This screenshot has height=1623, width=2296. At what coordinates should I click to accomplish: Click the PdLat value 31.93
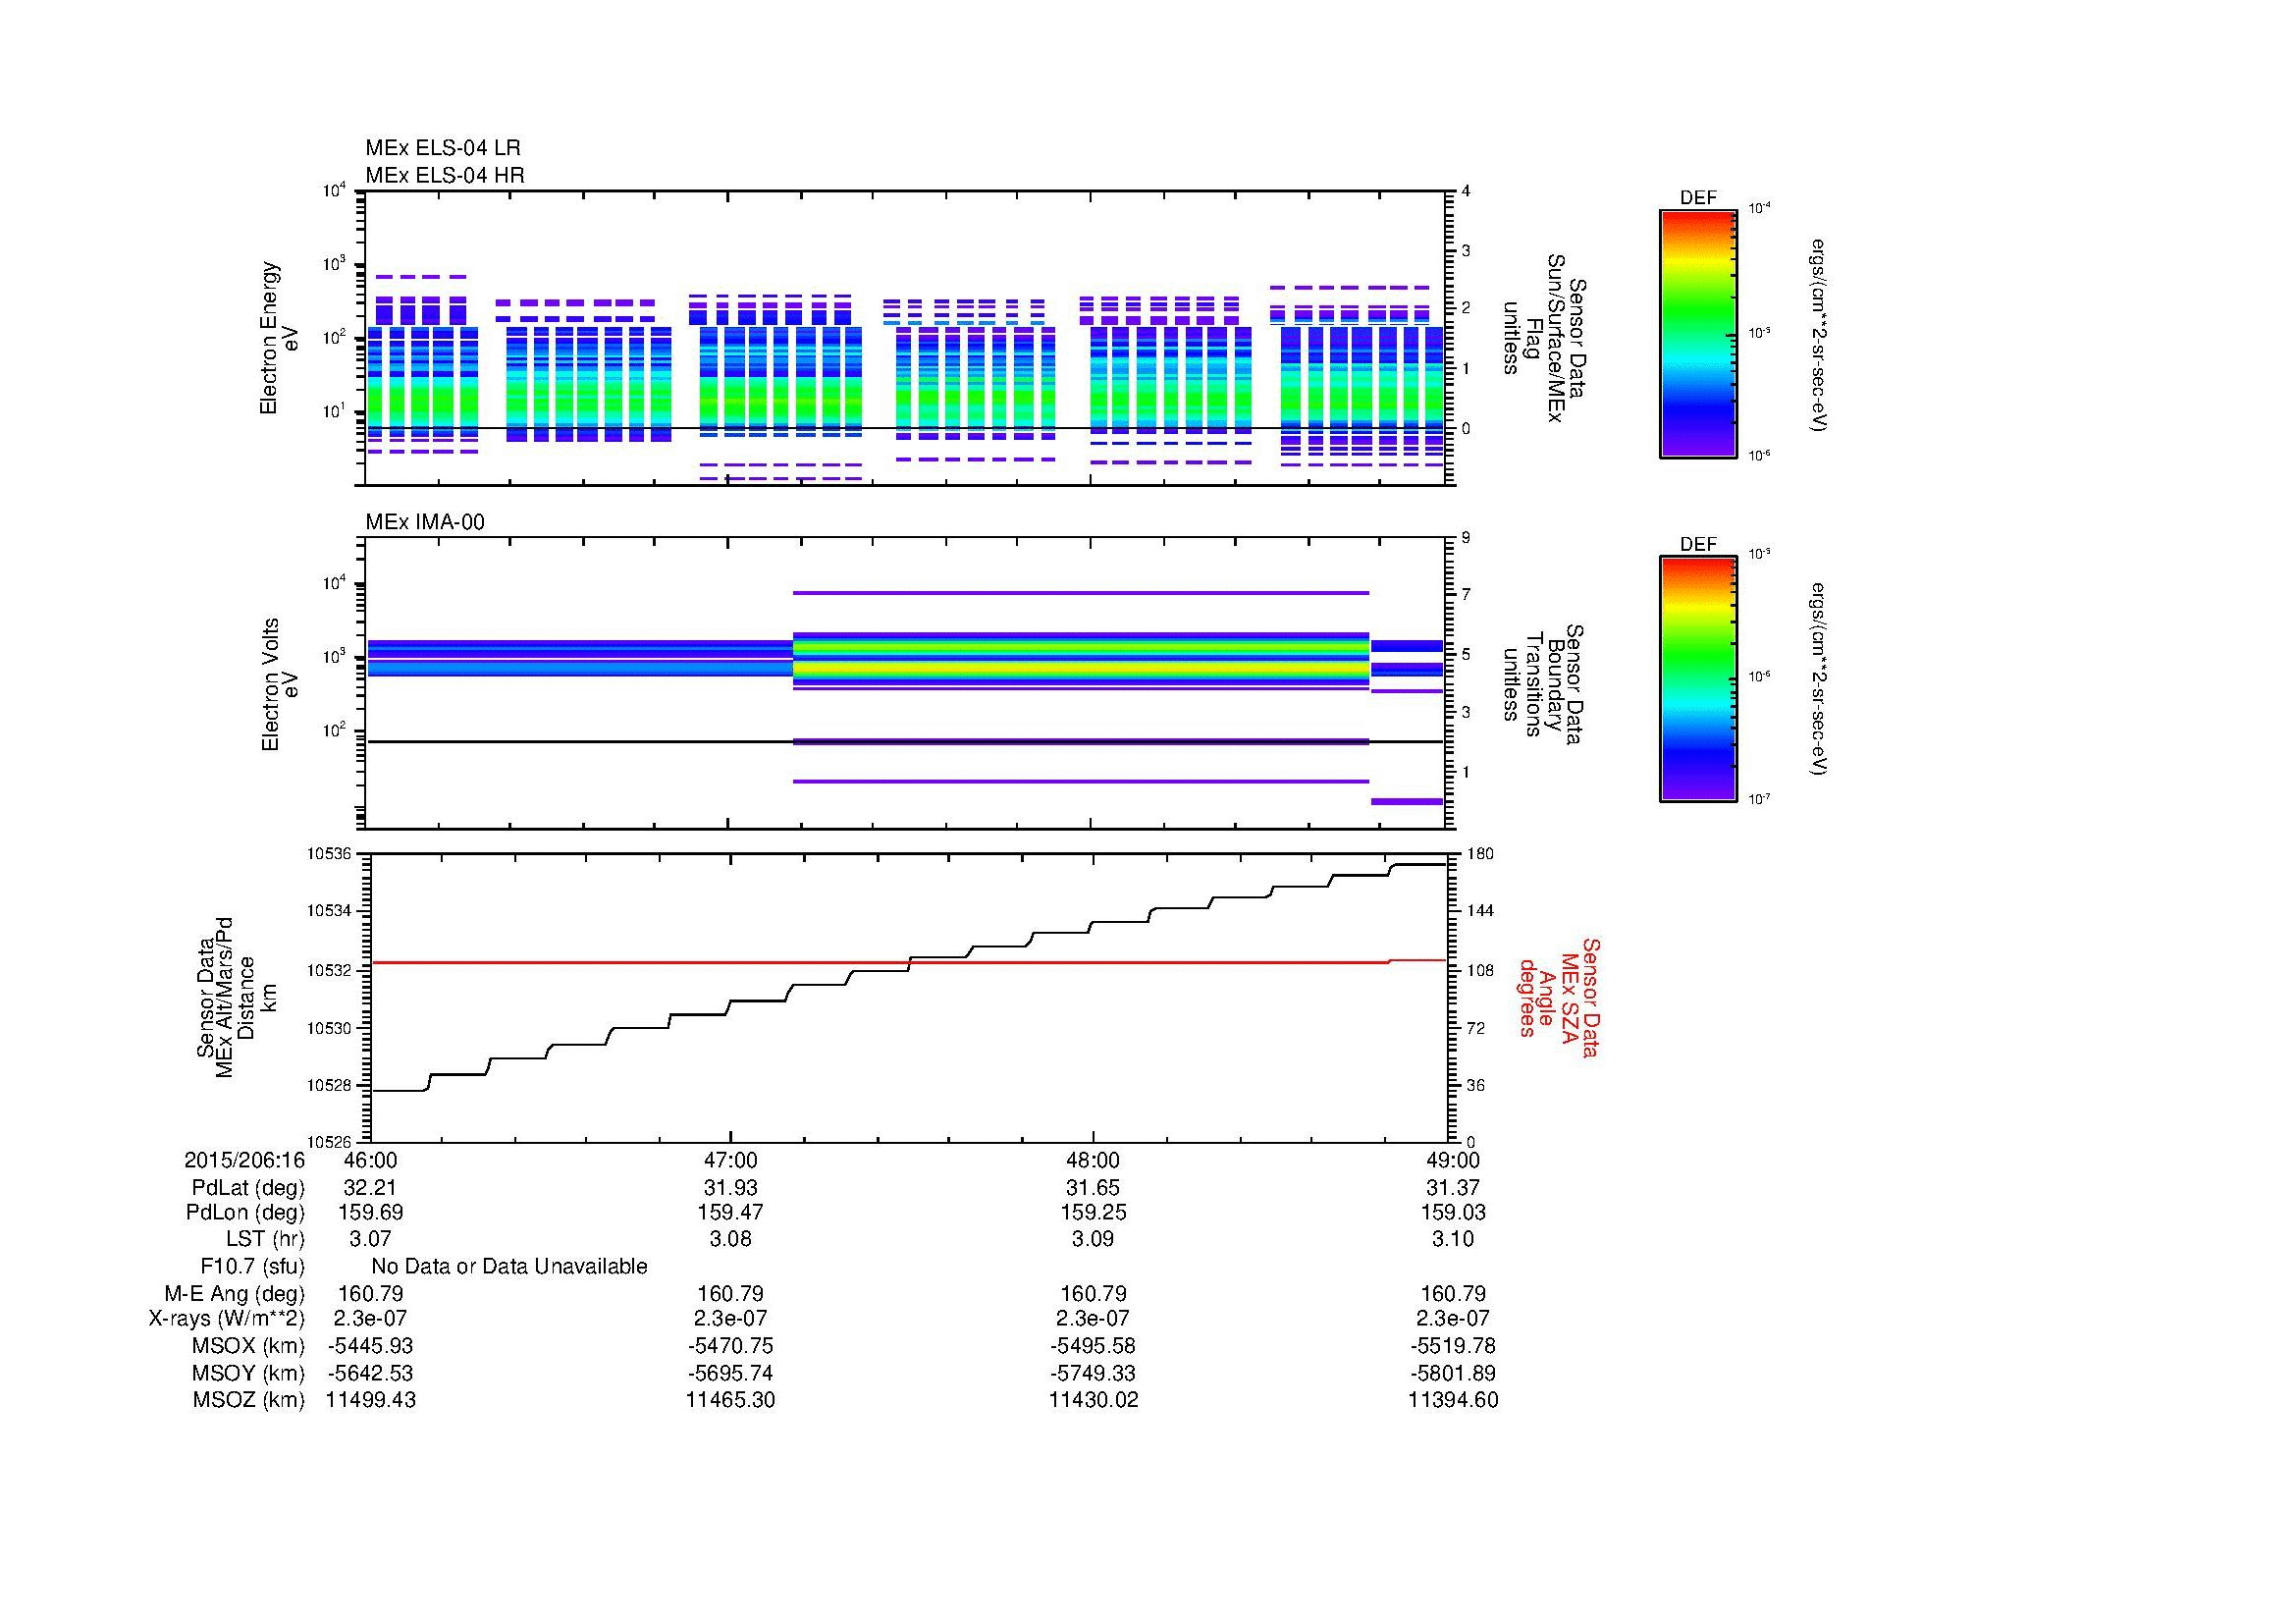(731, 1188)
